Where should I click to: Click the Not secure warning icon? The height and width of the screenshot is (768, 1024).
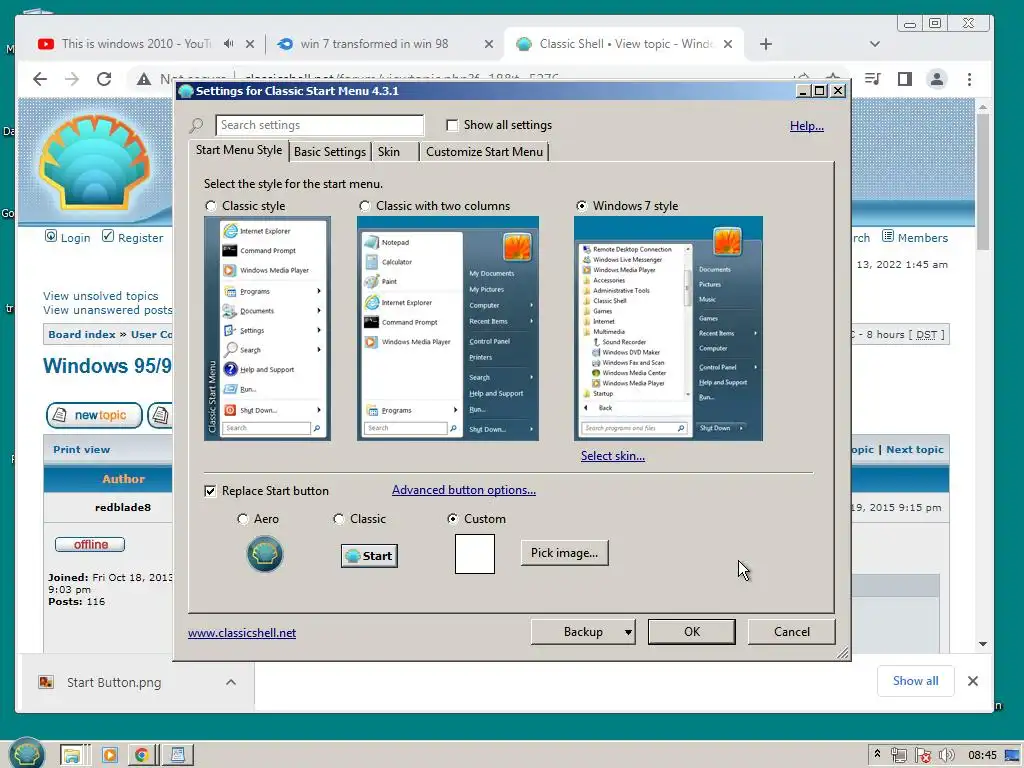point(144,79)
